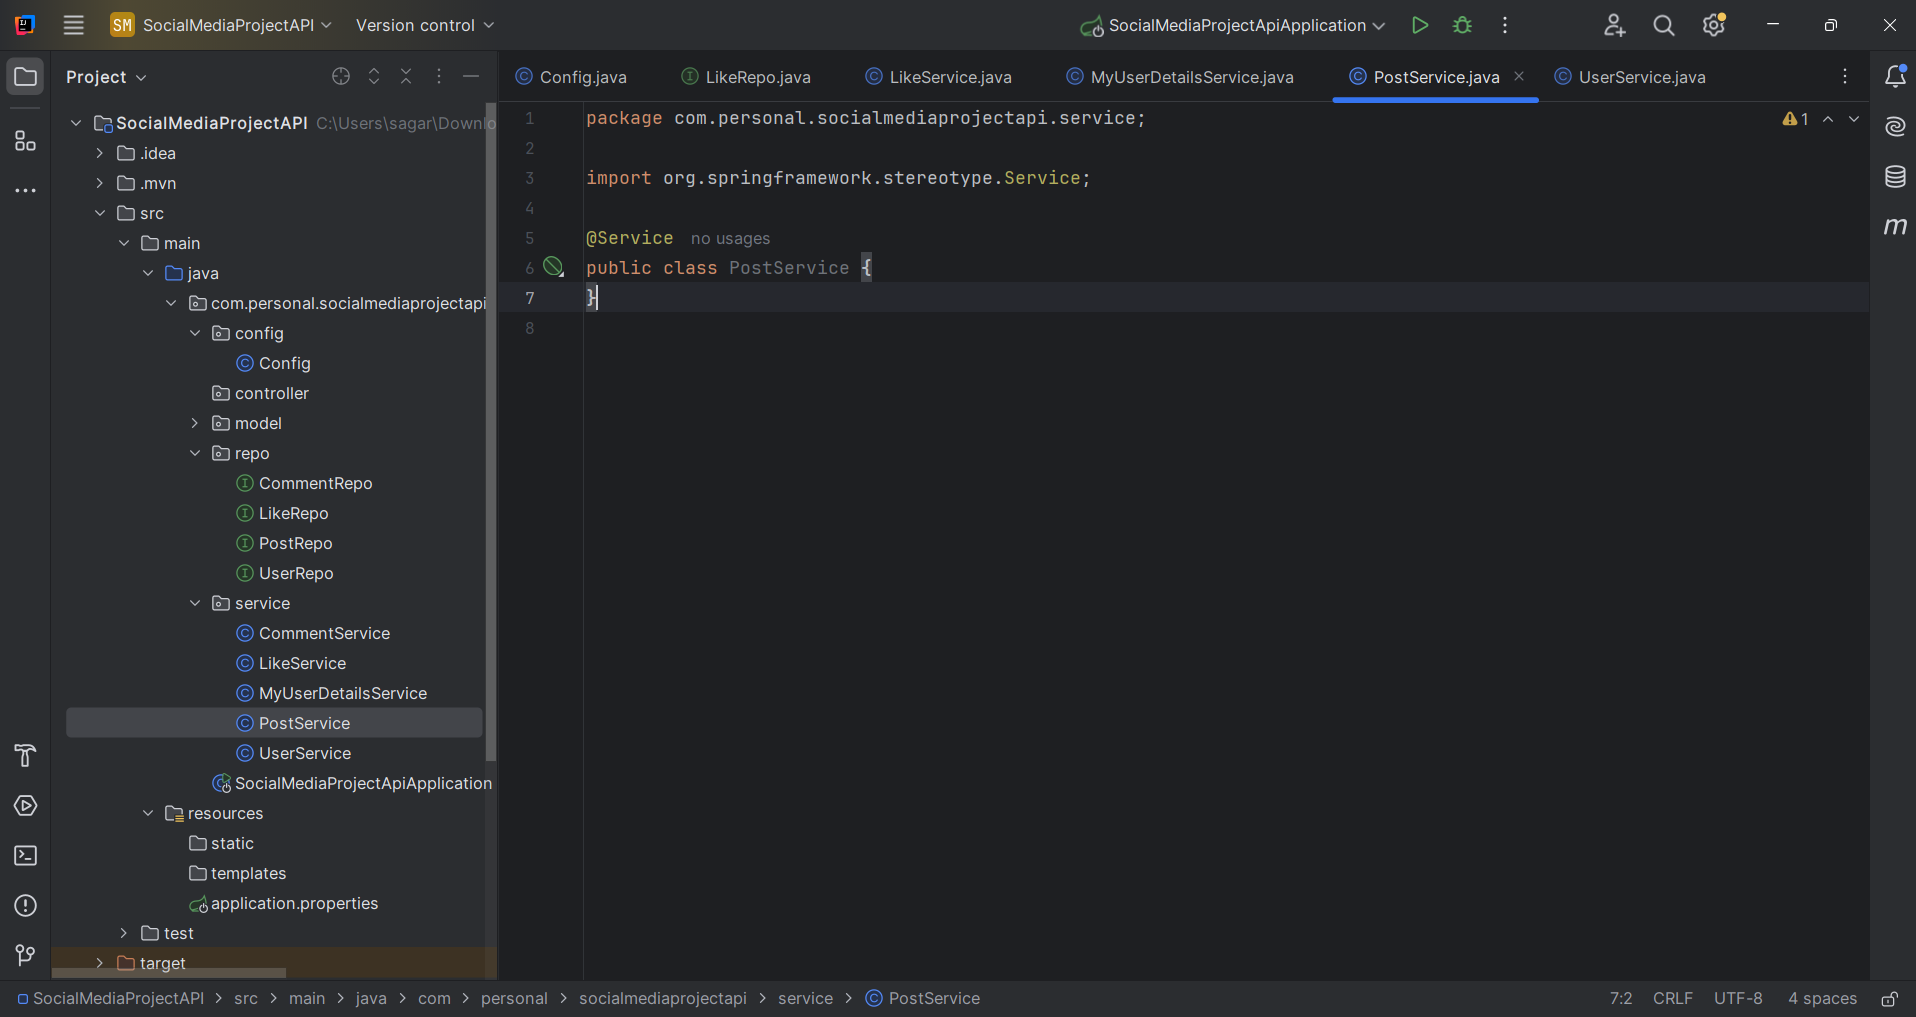Switch to UserService.java tab
Viewport: 1916px width, 1017px height.
pyautogui.click(x=1631, y=77)
